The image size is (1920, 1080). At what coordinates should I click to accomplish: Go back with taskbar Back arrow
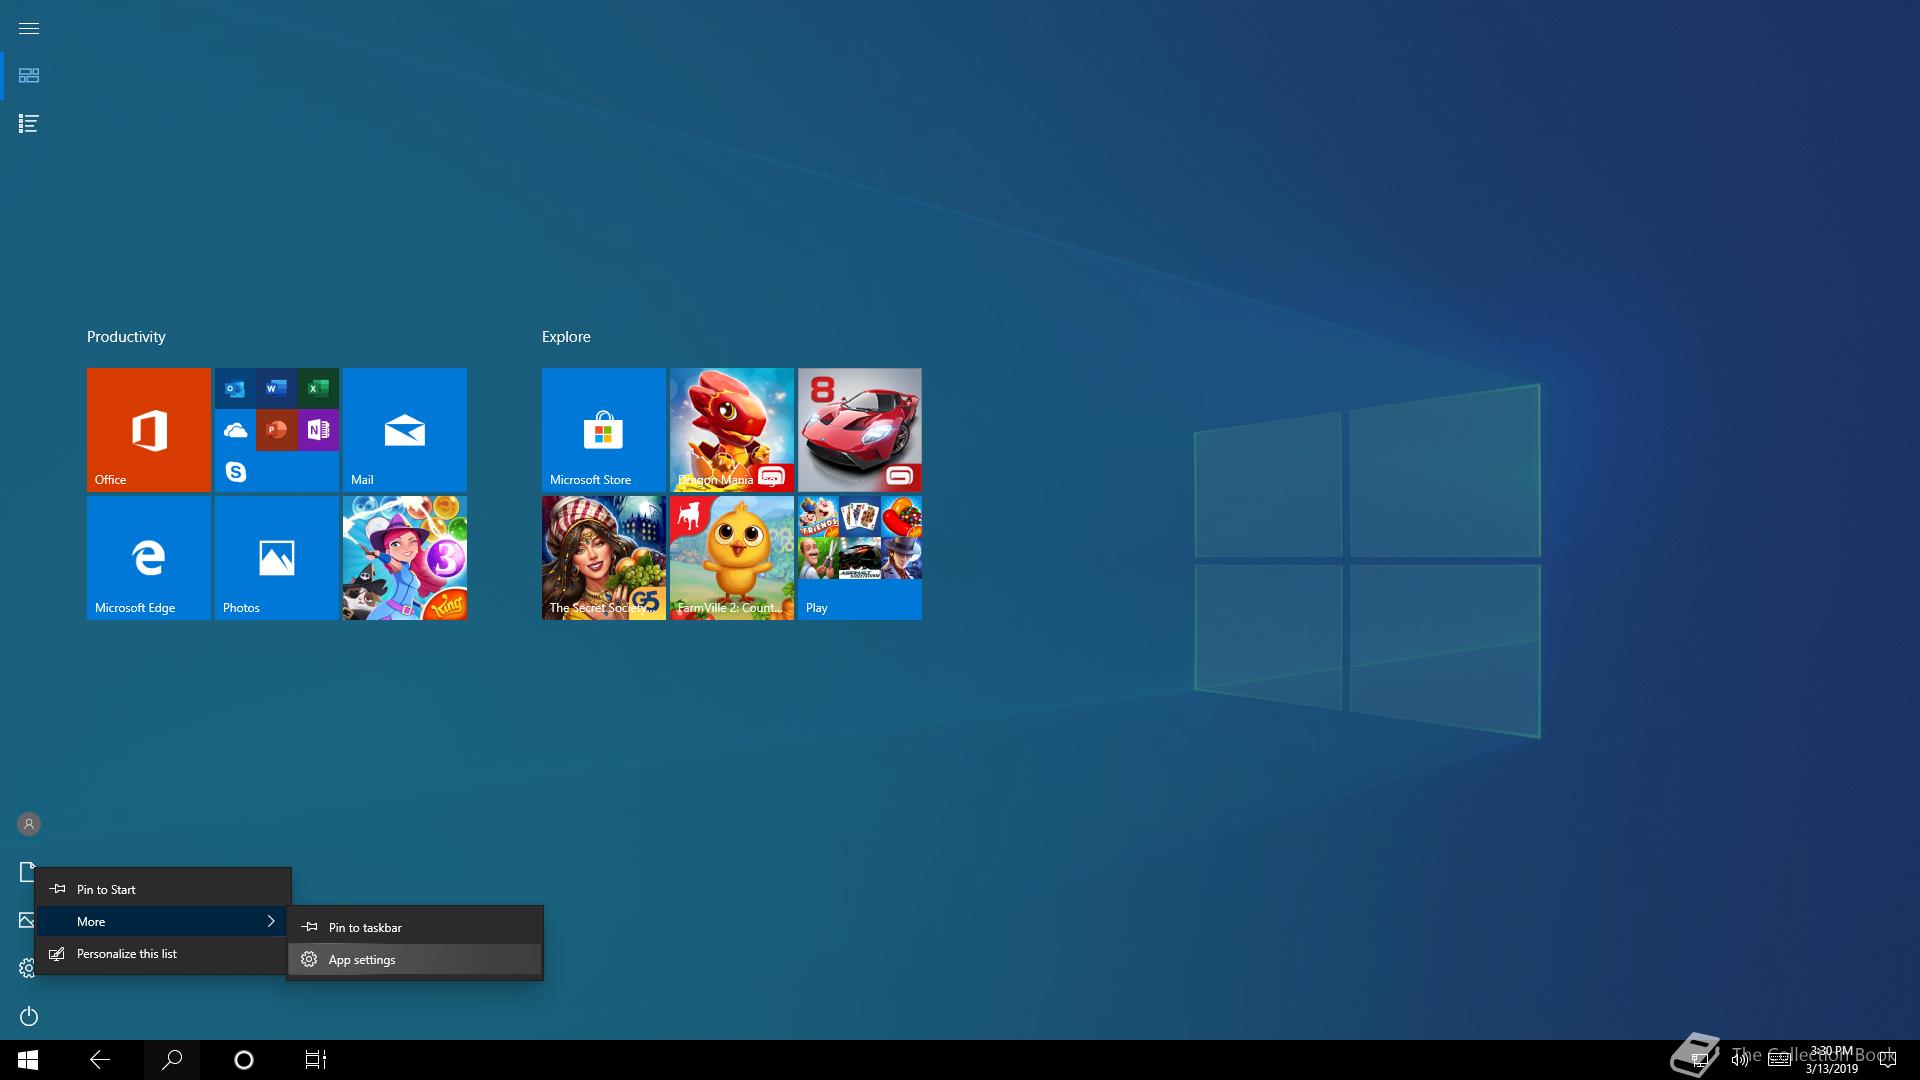pos(100,1060)
